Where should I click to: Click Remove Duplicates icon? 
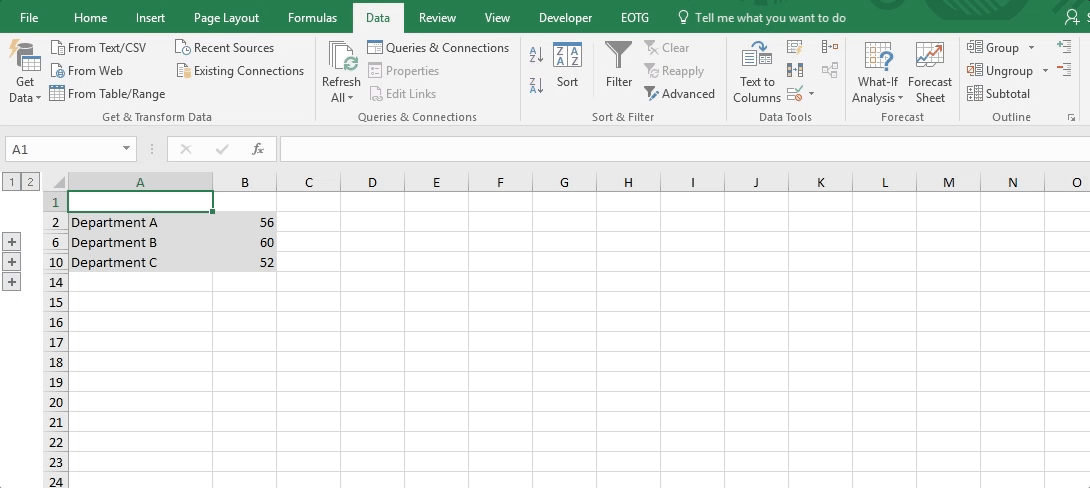pyautogui.click(x=795, y=70)
